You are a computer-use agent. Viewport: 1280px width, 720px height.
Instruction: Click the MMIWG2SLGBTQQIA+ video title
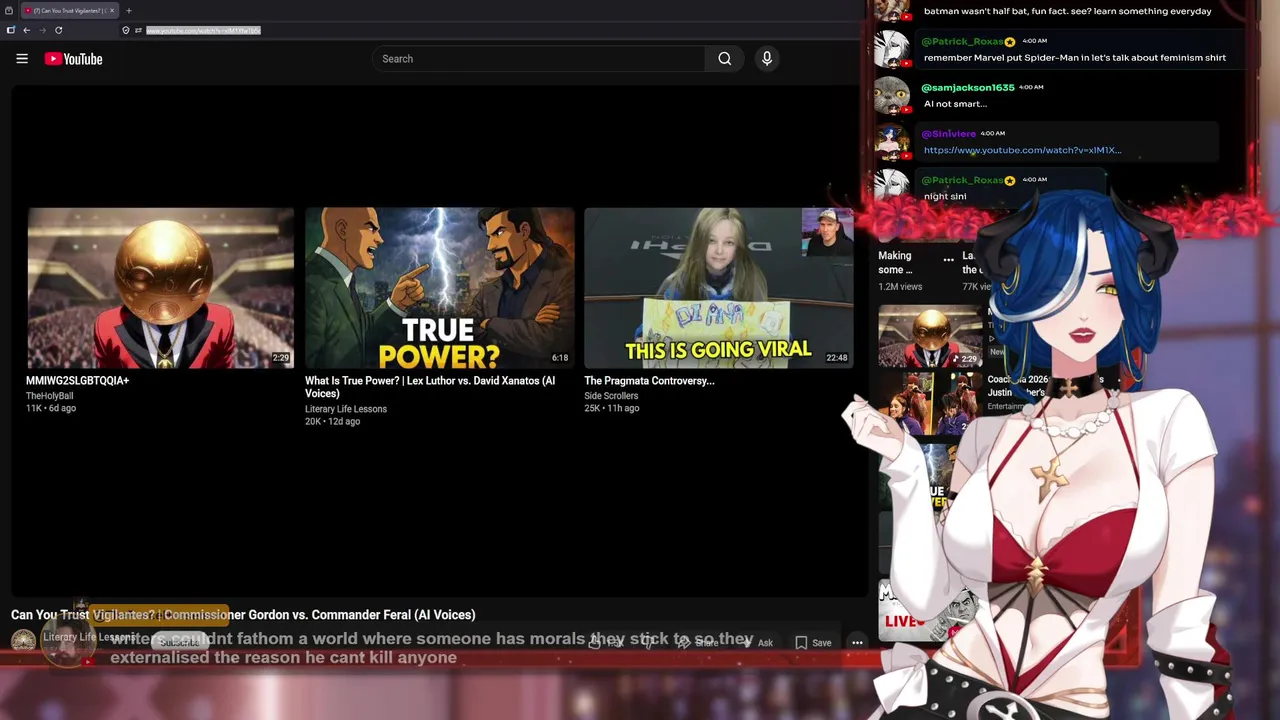click(77, 381)
